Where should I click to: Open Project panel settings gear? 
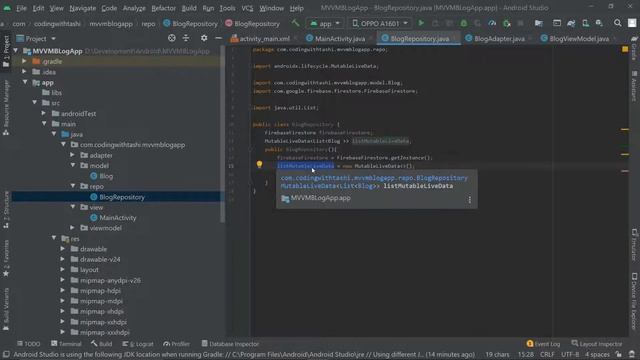(x=204, y=38)
